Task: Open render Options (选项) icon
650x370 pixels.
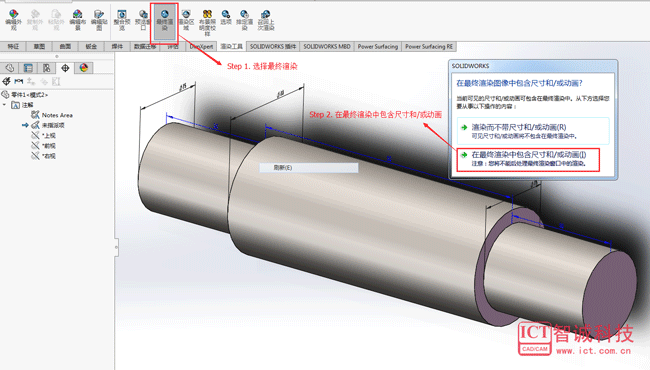Action: click(x=226, y=17)
